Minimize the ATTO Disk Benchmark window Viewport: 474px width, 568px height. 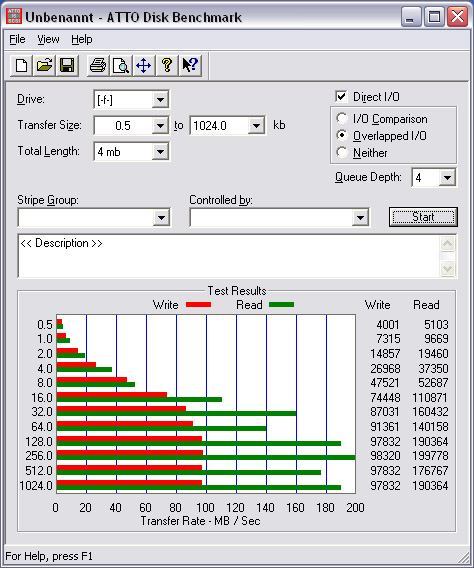tap(411, 17)
